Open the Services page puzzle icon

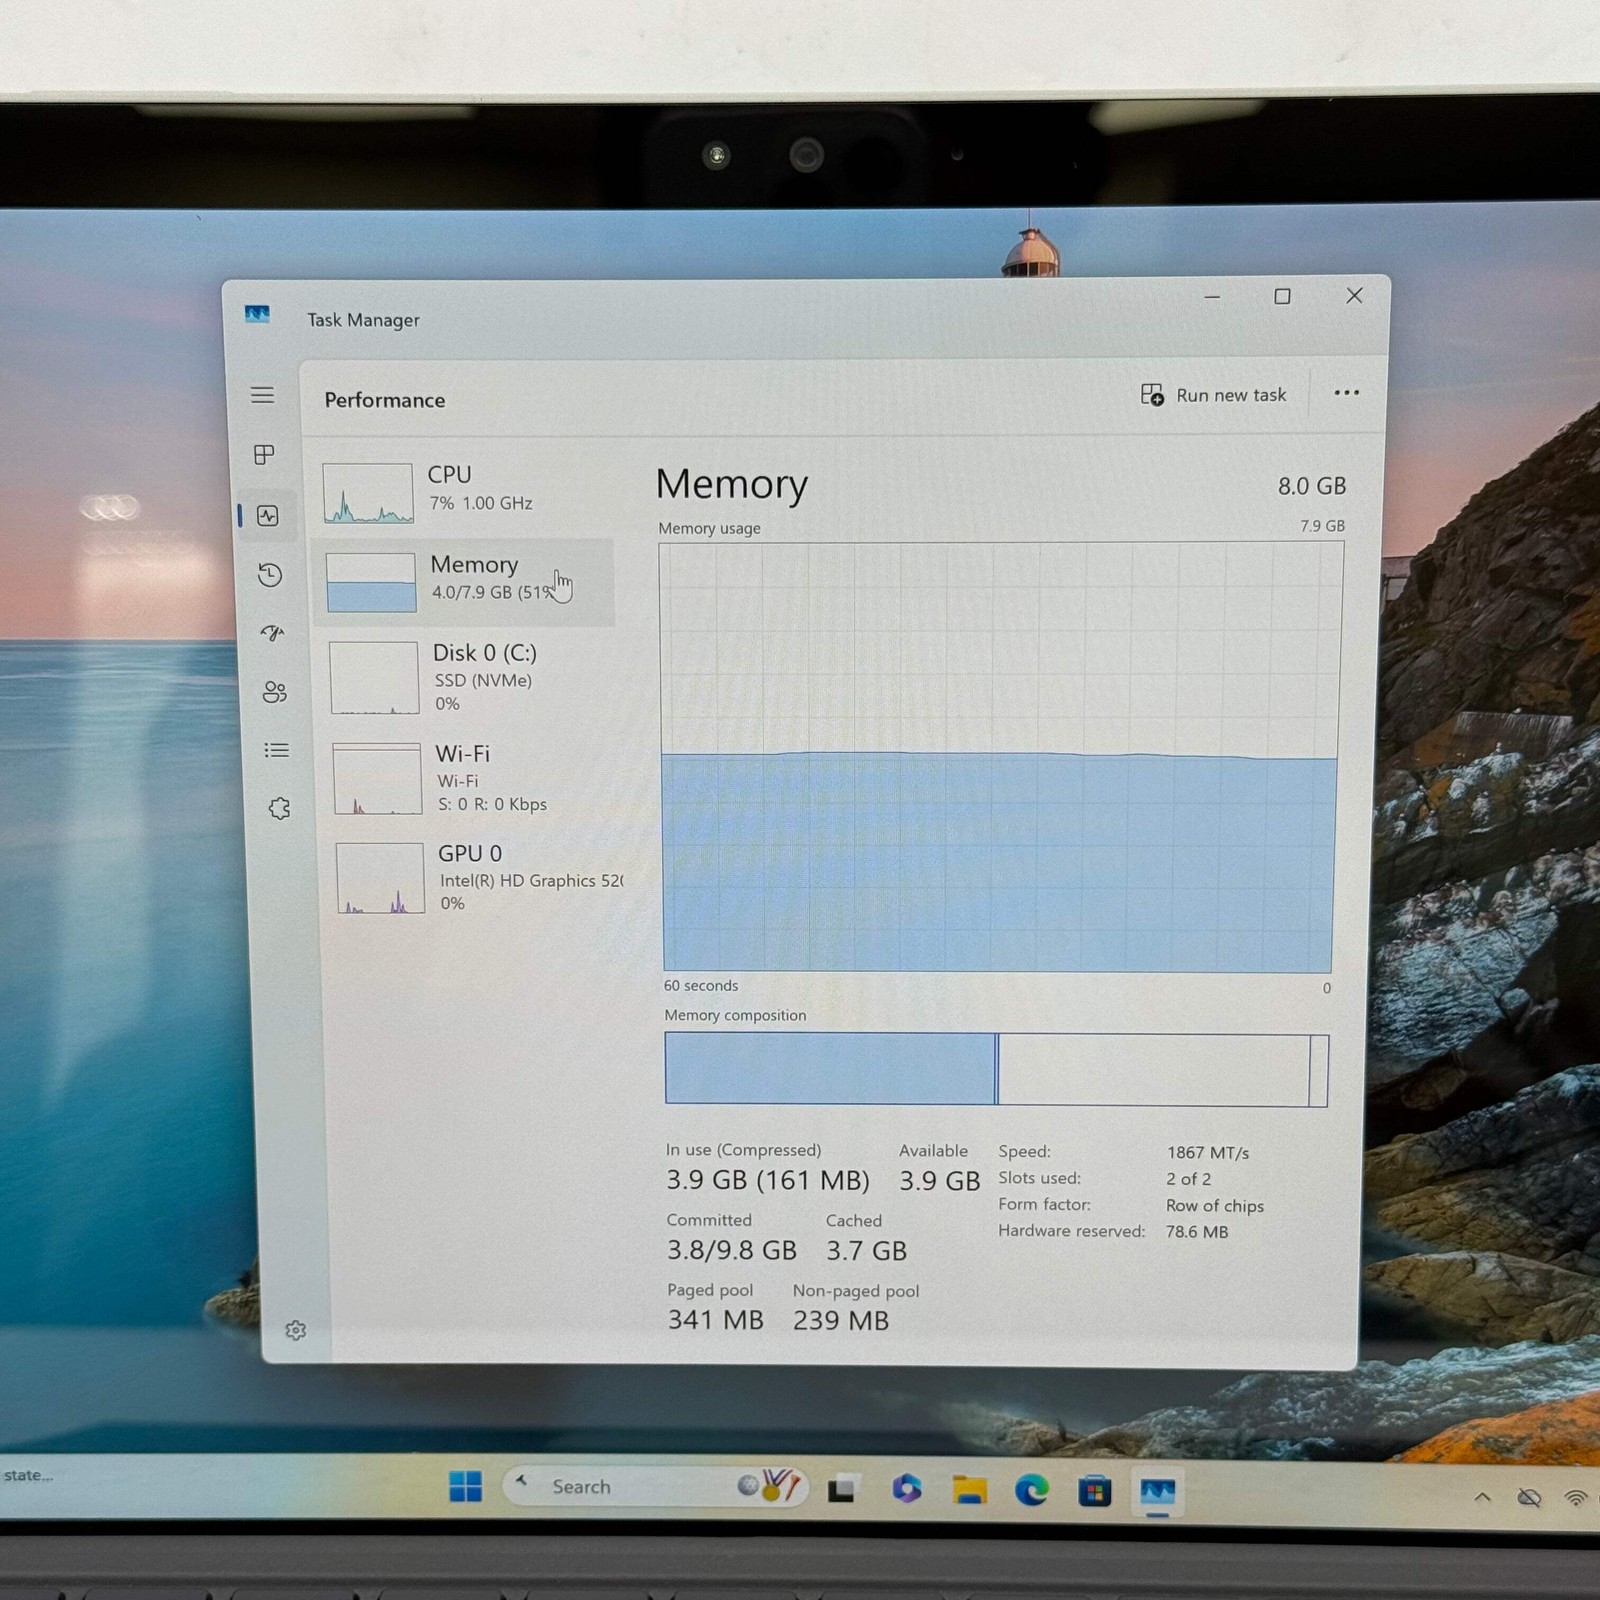(279, 808)
